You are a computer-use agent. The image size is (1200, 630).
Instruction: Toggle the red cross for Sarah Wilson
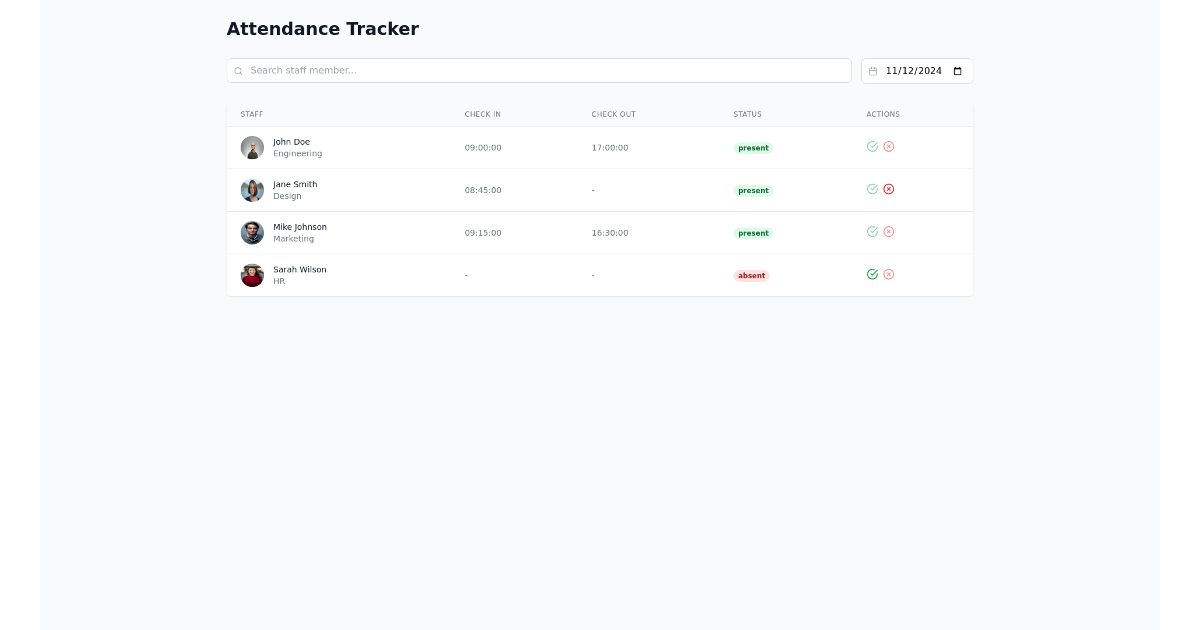tap(889, 274)
